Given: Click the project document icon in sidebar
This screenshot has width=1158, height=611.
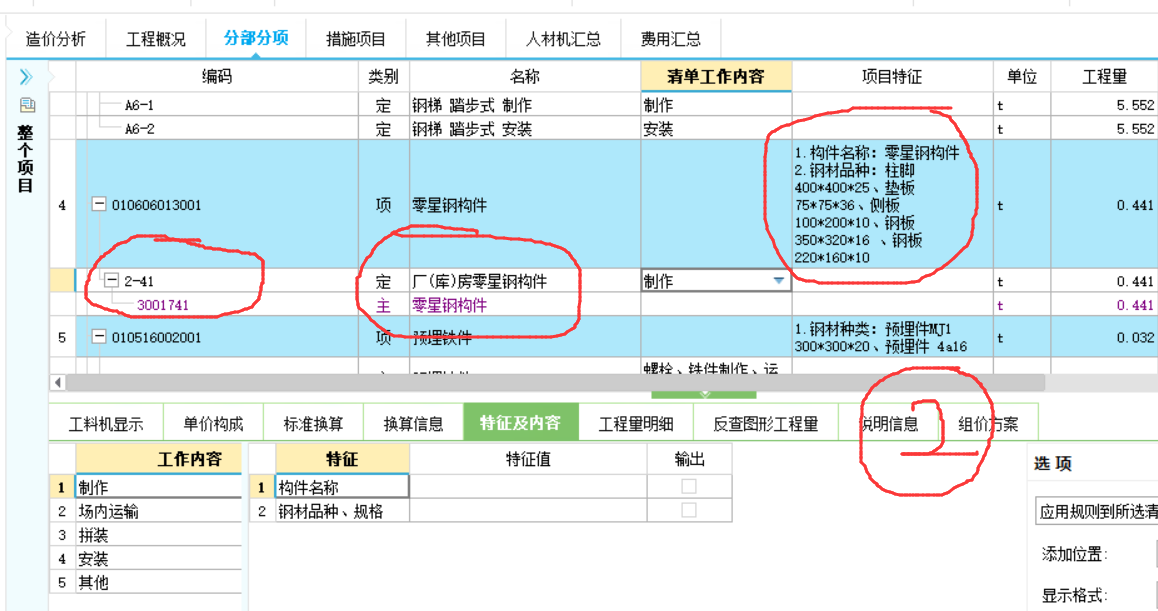Looking at the screenshot, I should coord(27,105).
